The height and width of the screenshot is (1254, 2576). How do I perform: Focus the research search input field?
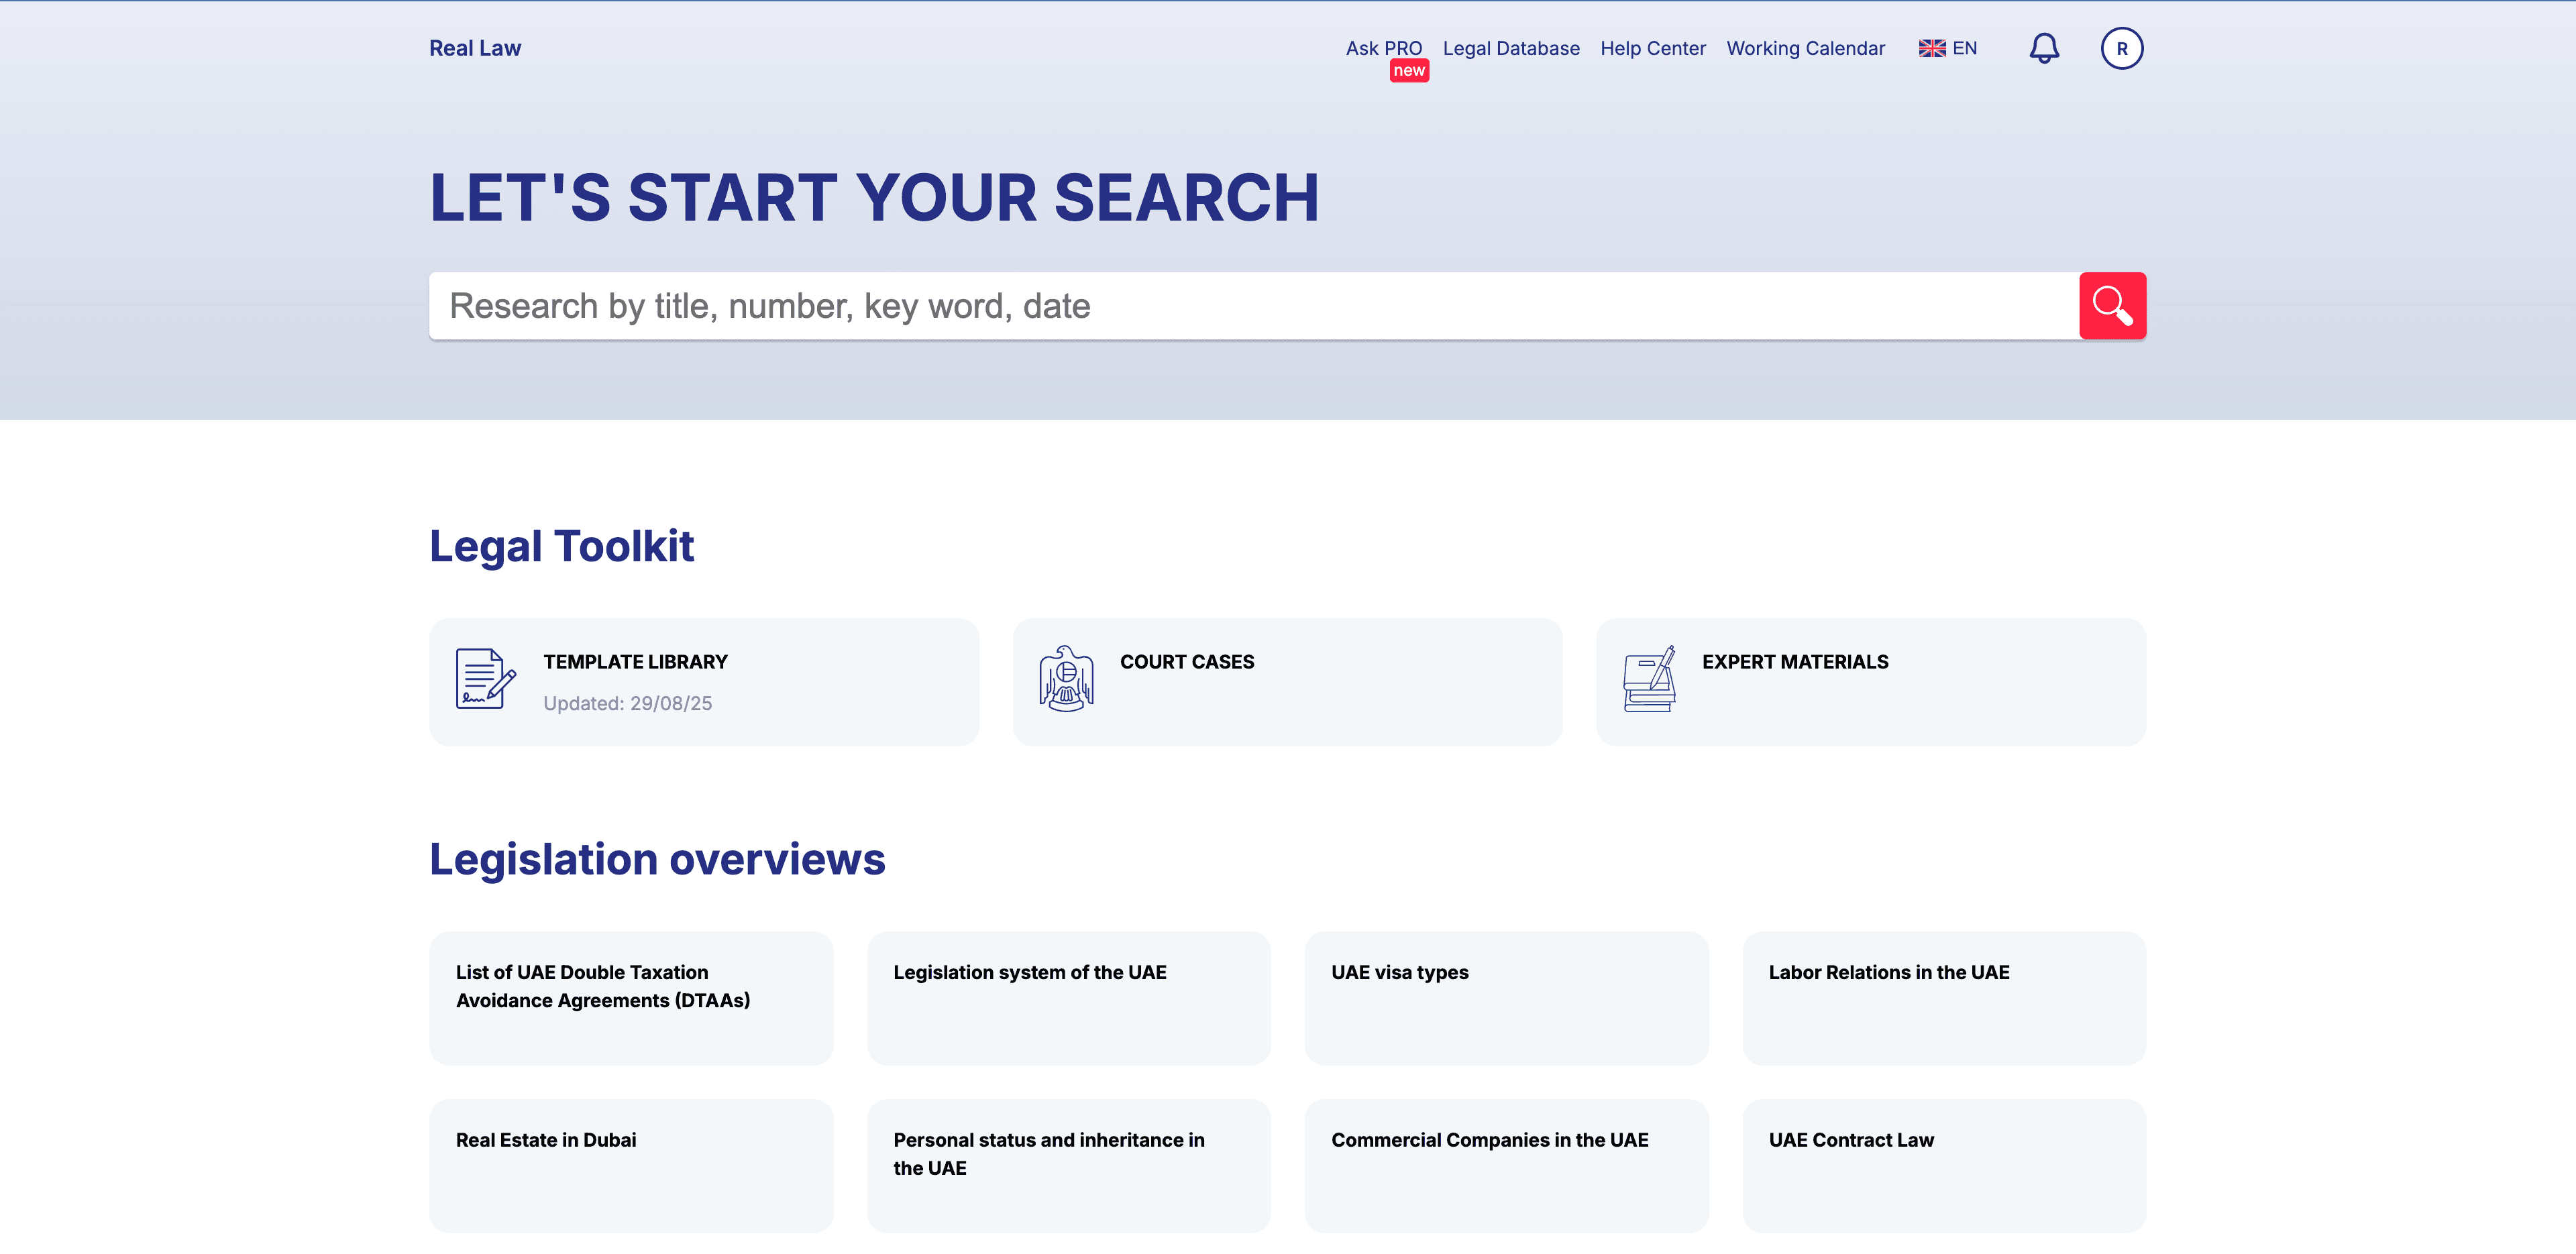click(x=1250, y=306)
